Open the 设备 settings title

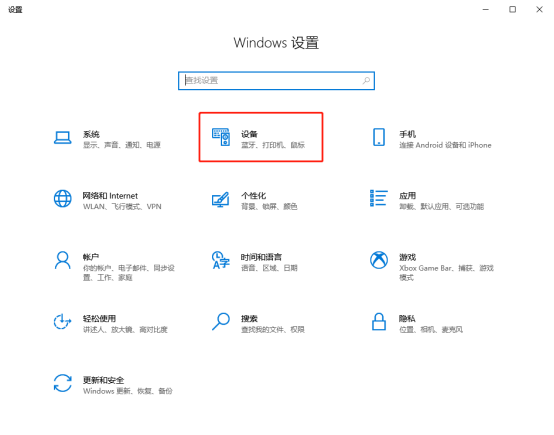pyautogui.click(x=249, y=134)
